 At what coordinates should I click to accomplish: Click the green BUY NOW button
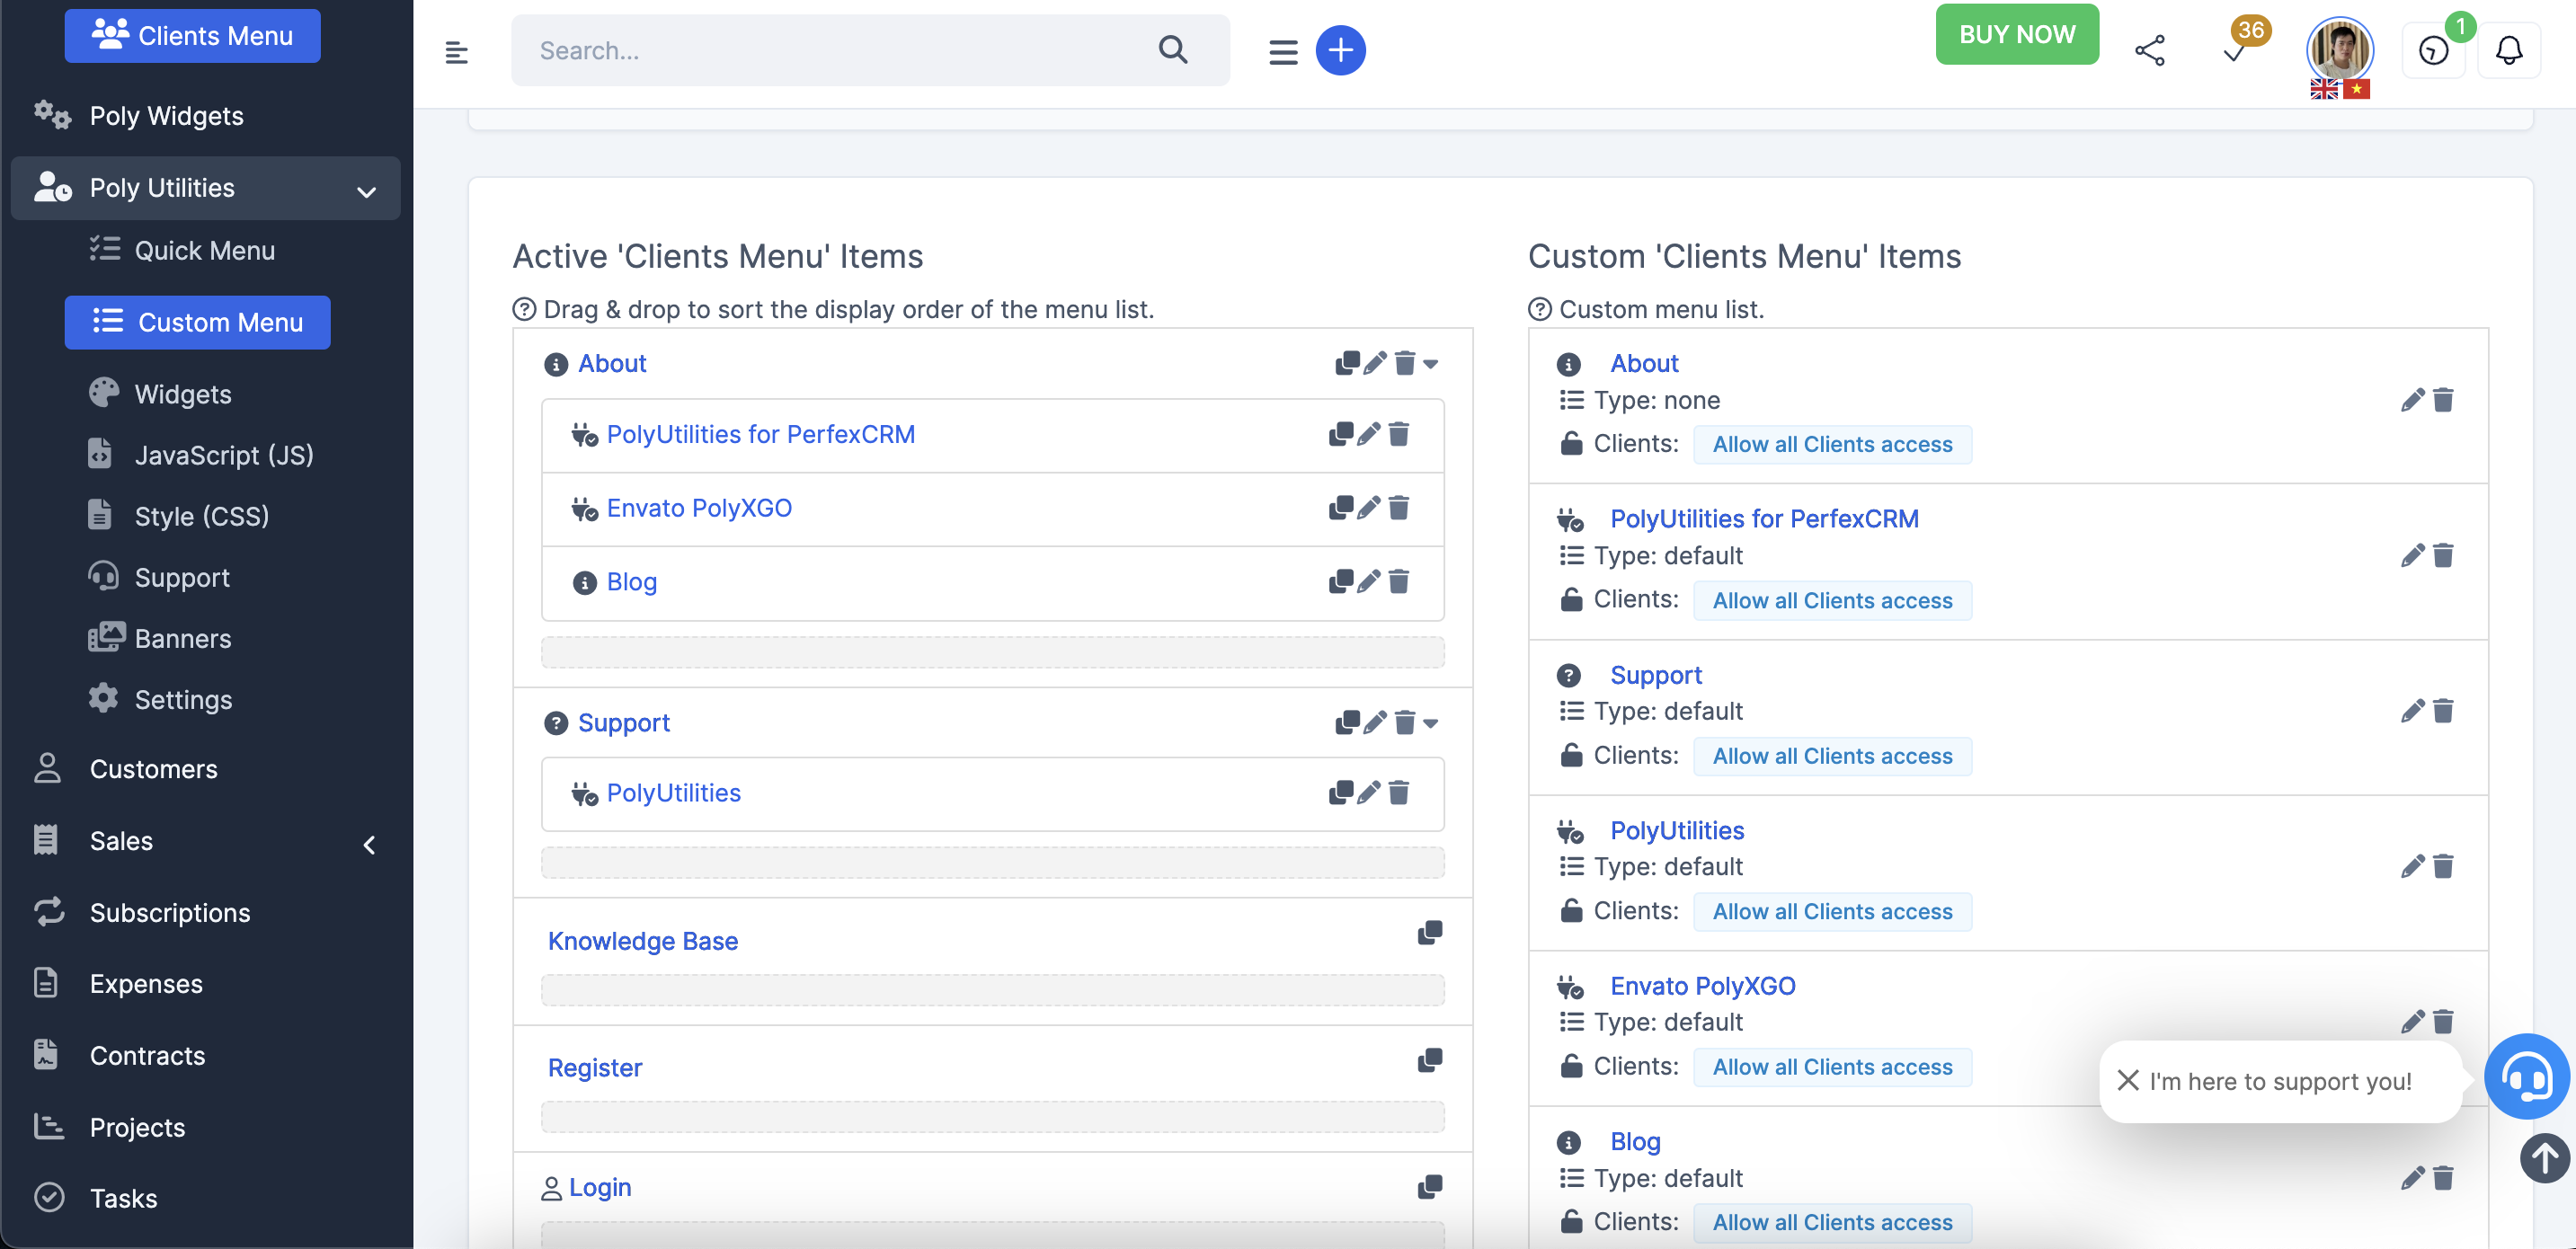2015,33
